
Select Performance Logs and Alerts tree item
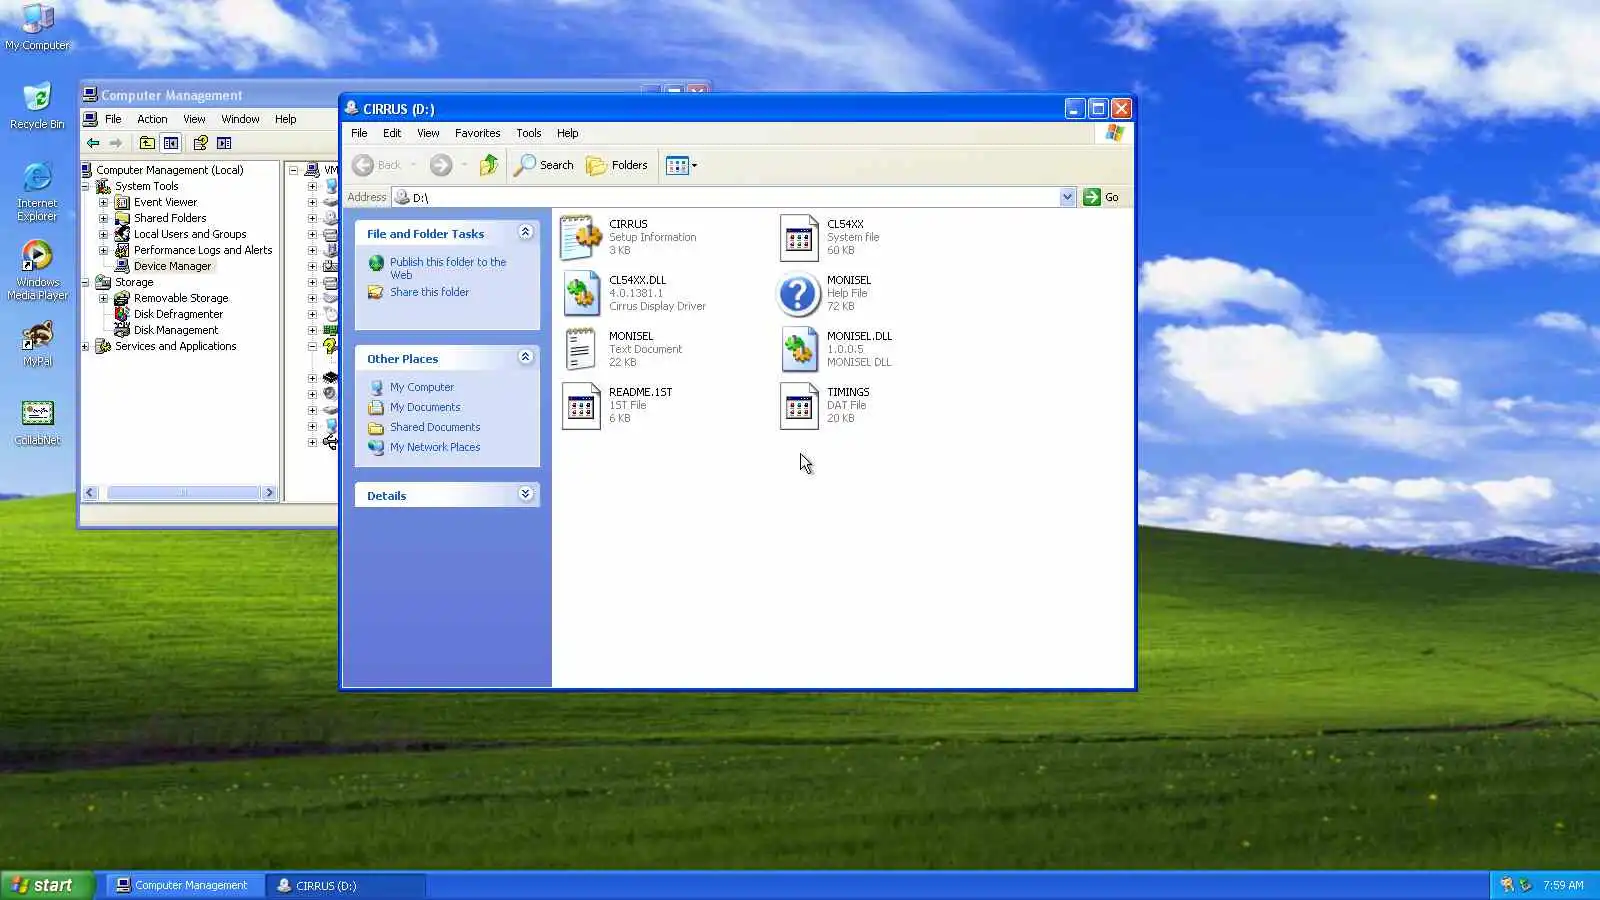point(203,250)
